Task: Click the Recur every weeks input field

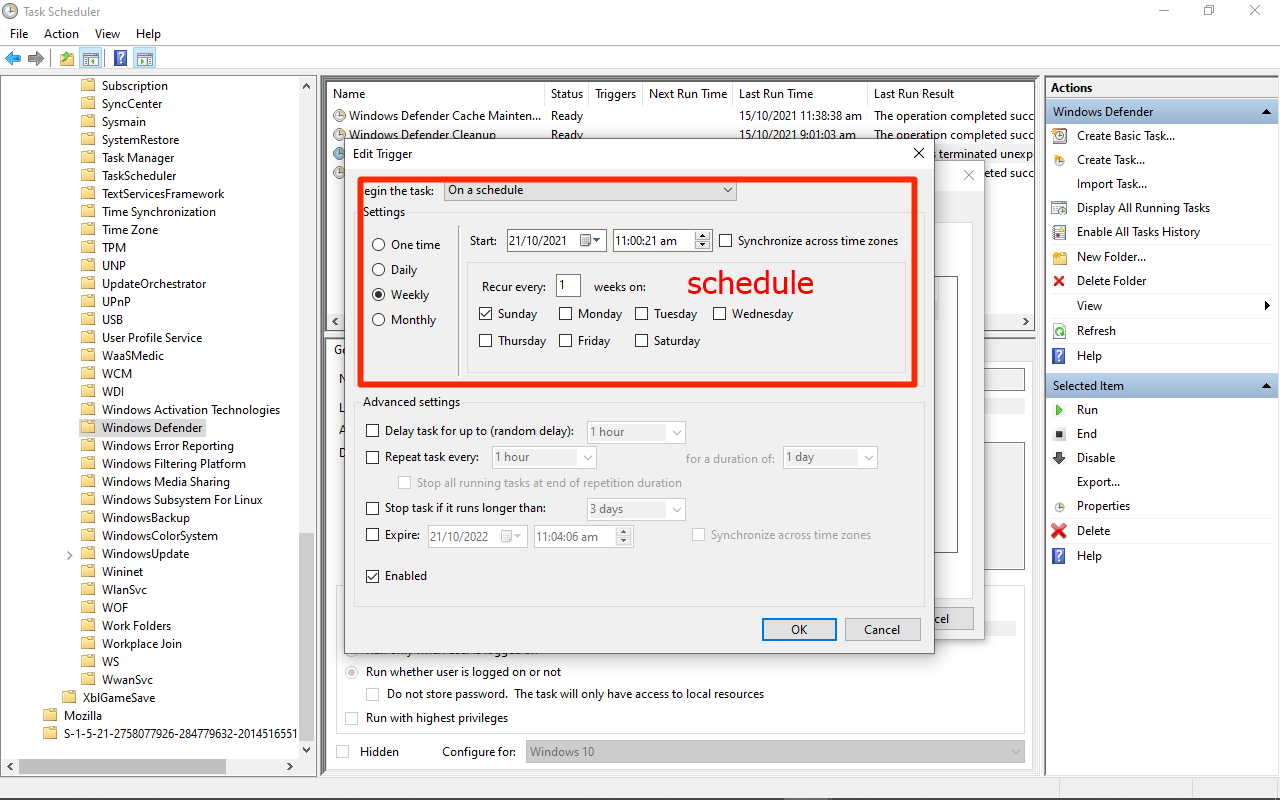Action: click(x=568, y=286)
